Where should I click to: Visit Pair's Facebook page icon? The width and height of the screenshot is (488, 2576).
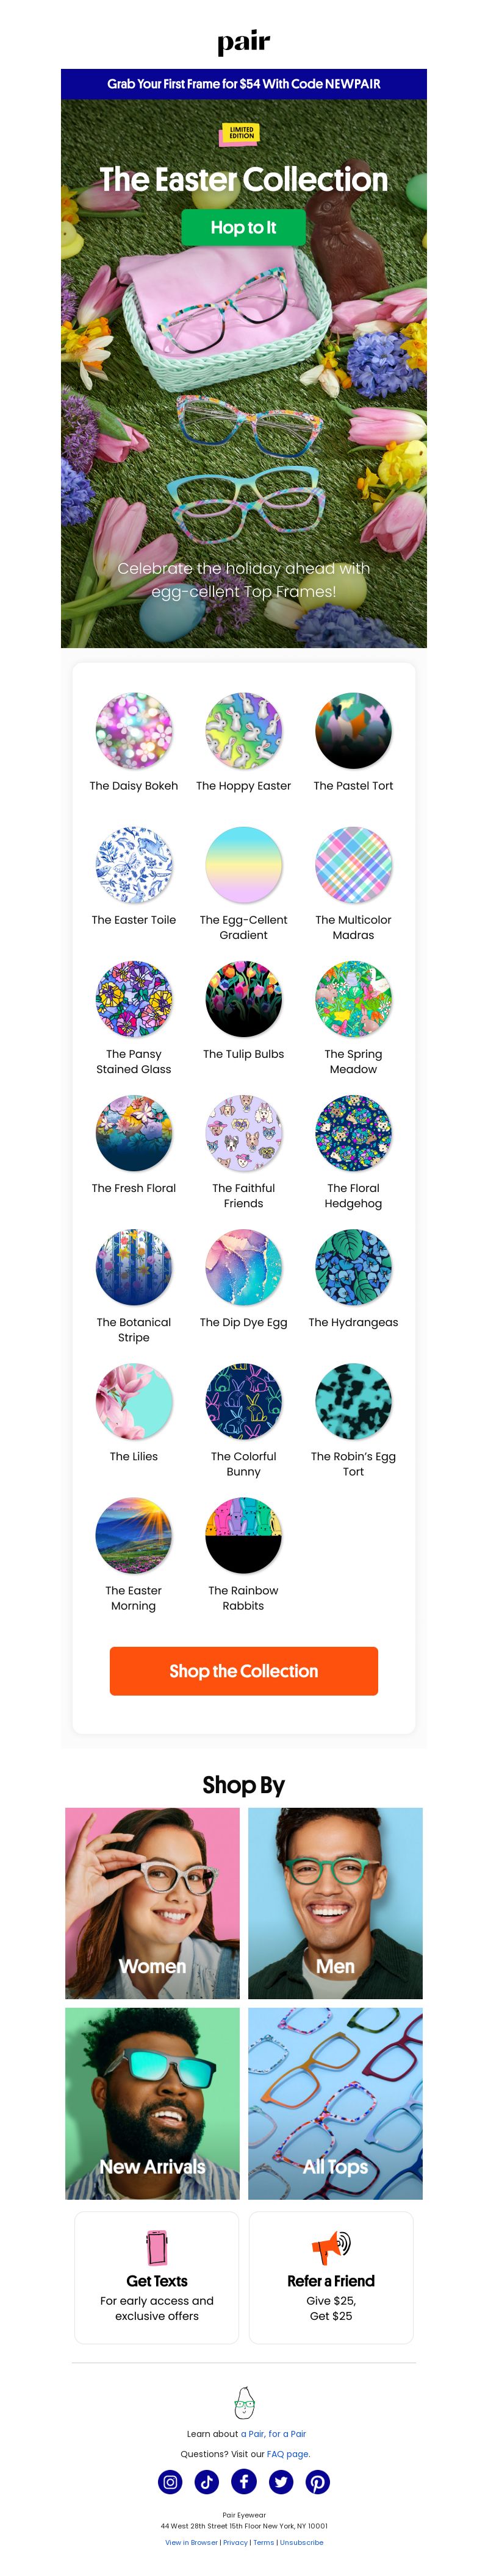[244, 2482]
